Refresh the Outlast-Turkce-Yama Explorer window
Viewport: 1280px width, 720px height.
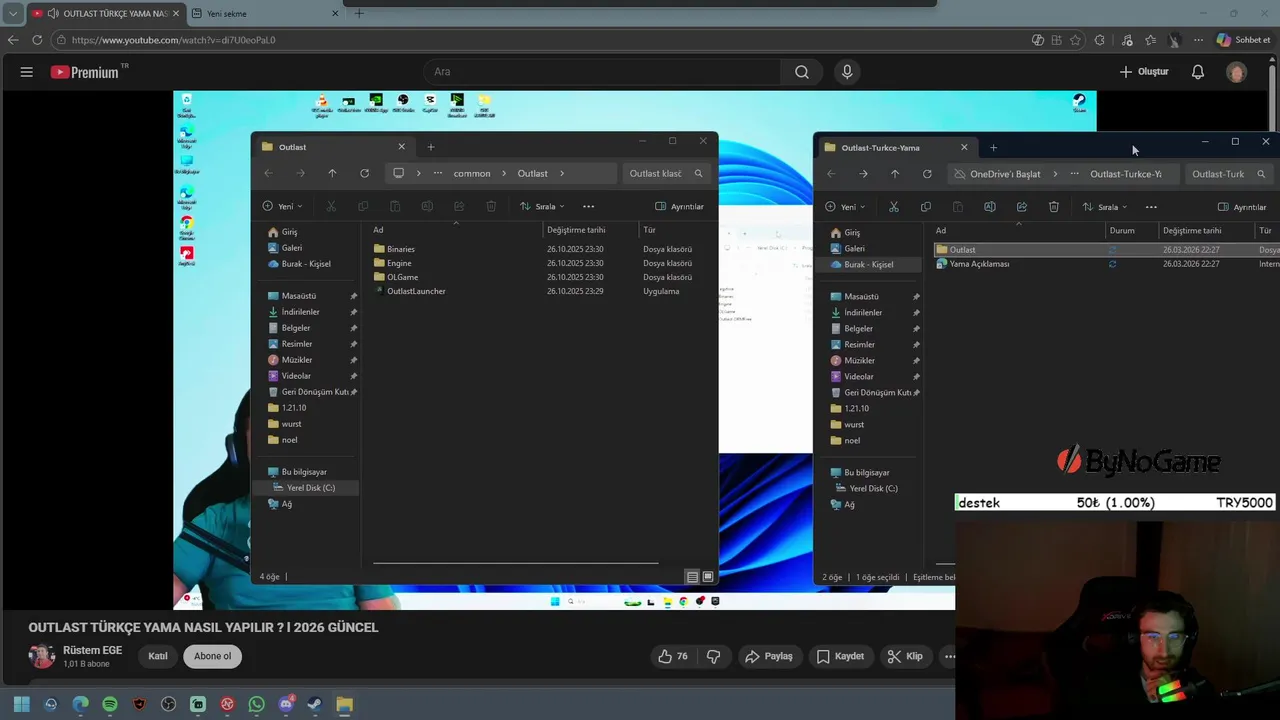click(x=927, y=174)
